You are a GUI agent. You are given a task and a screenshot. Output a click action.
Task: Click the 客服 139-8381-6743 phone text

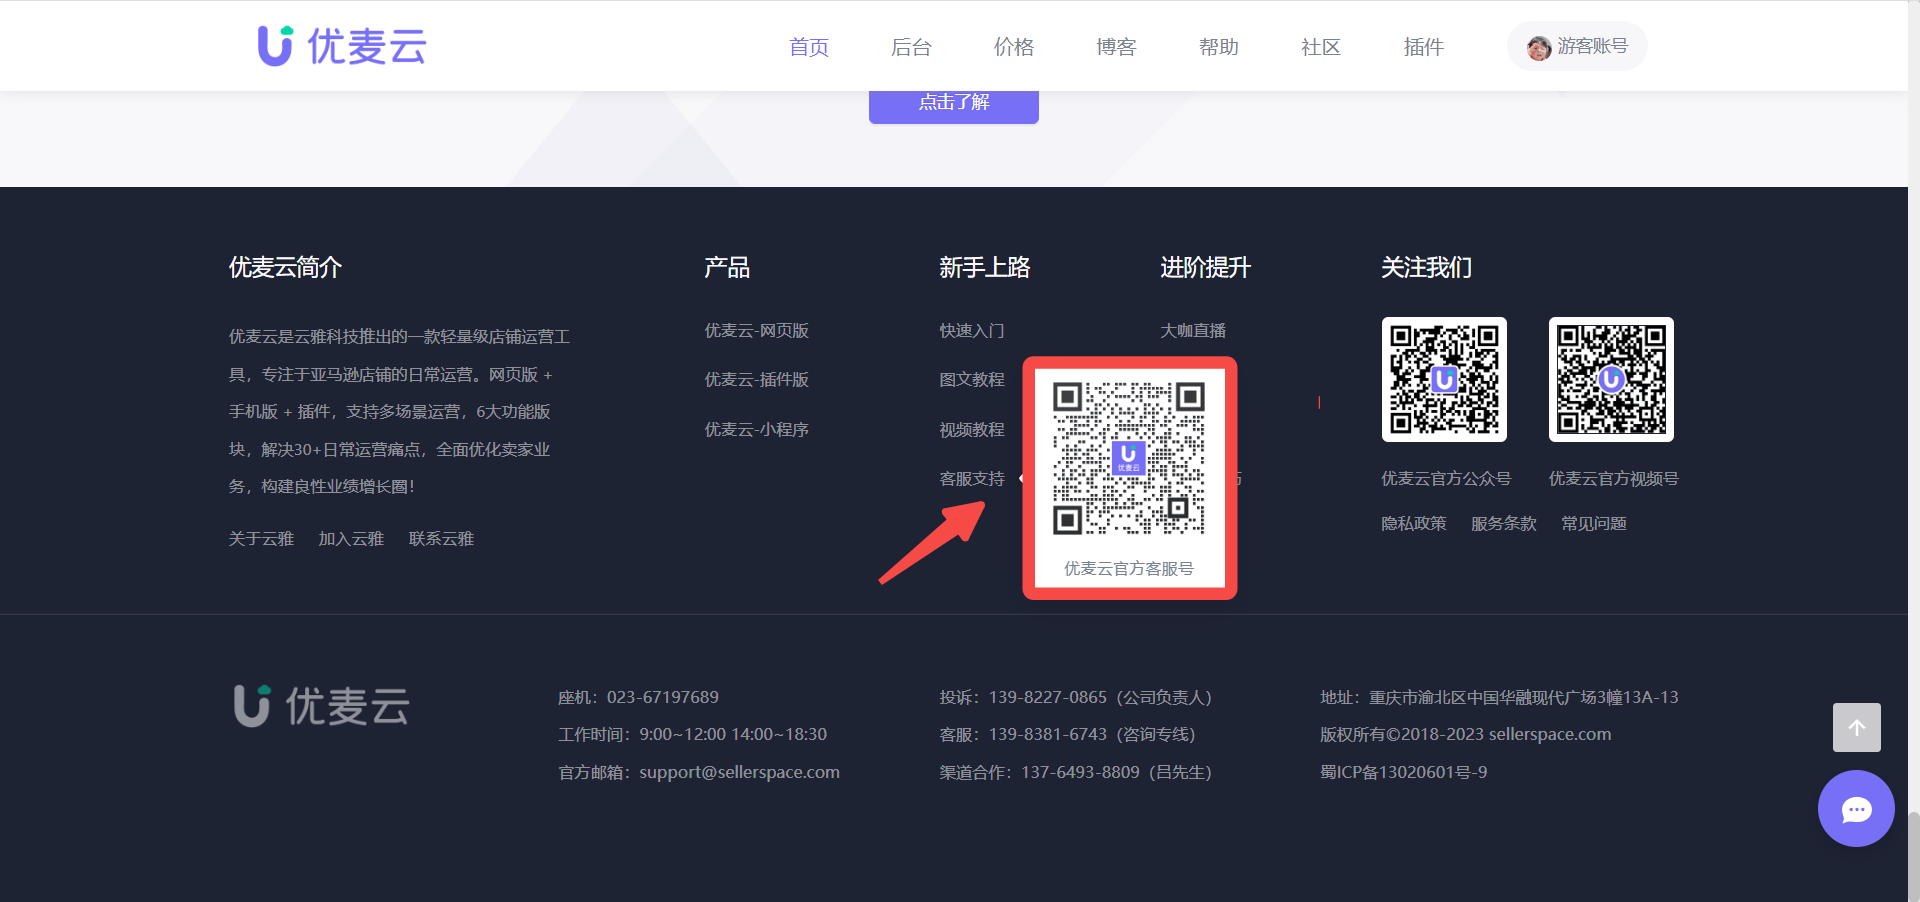1067,734
